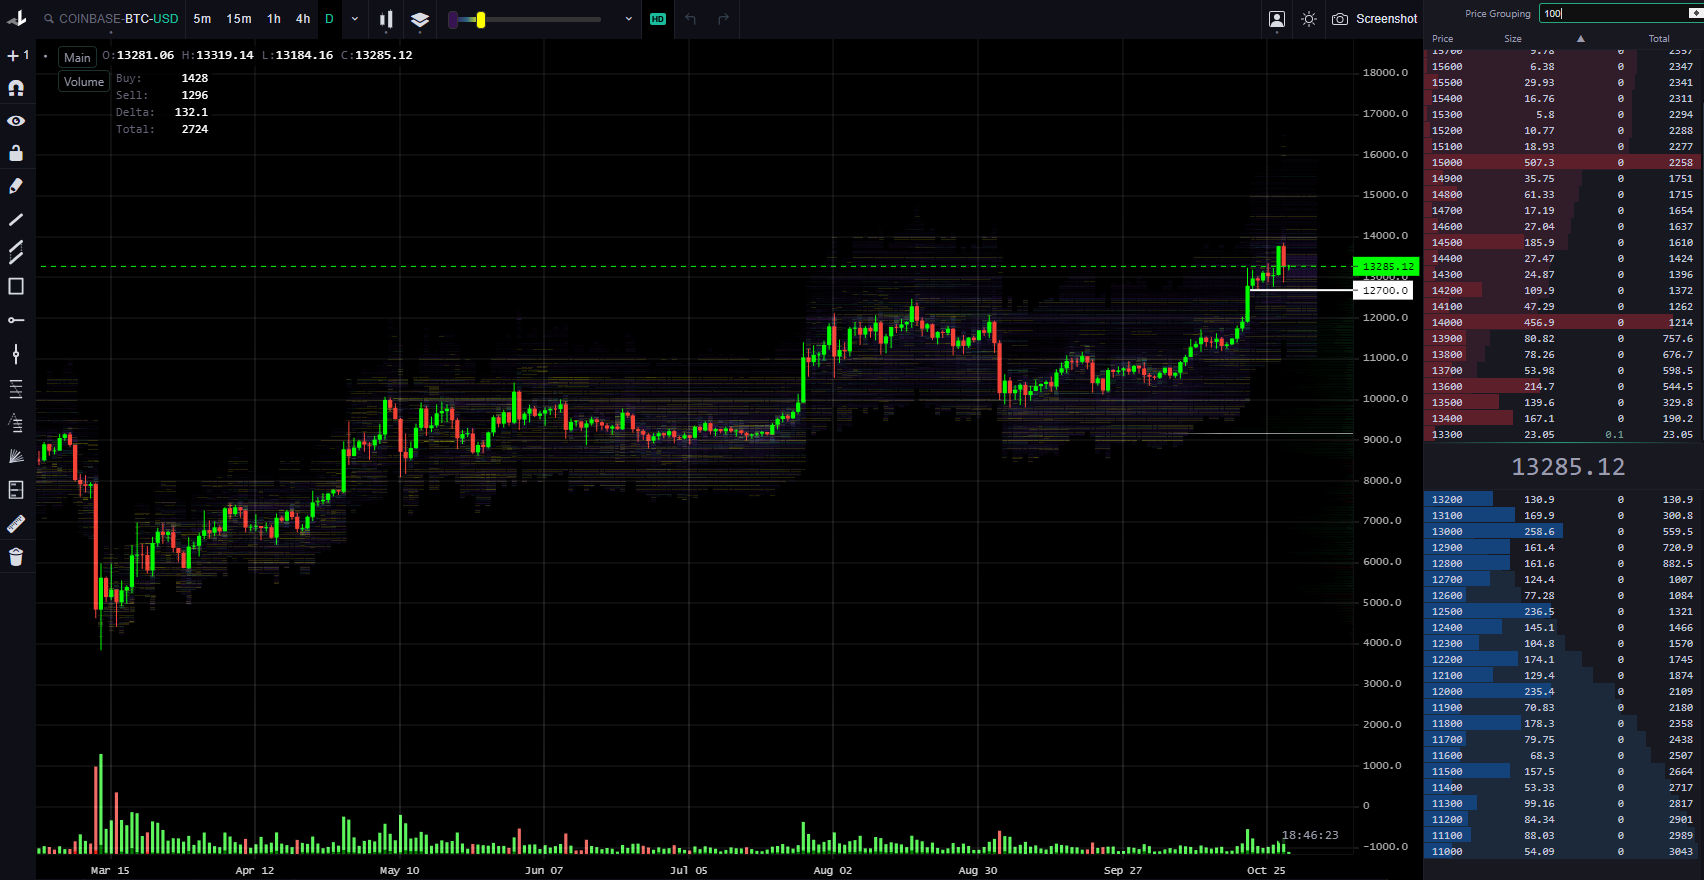
Task: Select the Volume pane tab
Action: (84, 82)
